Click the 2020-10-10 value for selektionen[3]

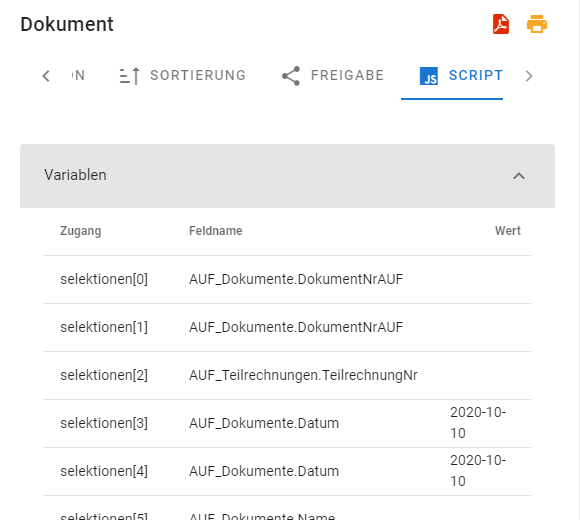[478, 423]
